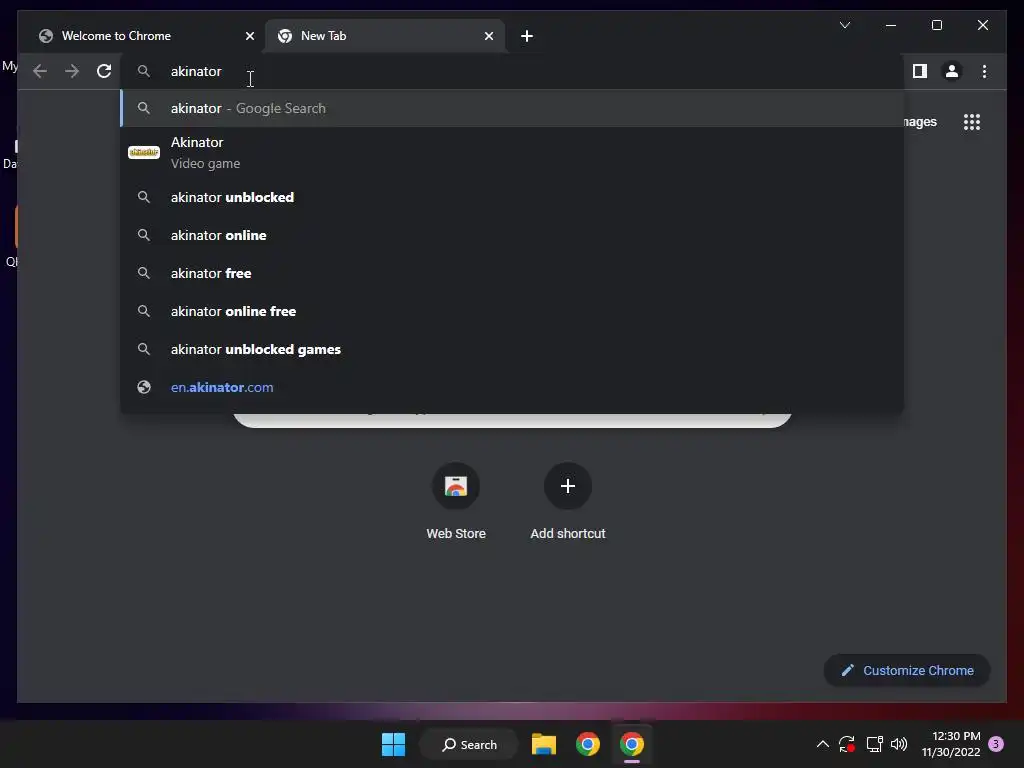Open the side panel icon
Viewport: 1024px width, 768px height.
tap(920, 71)
